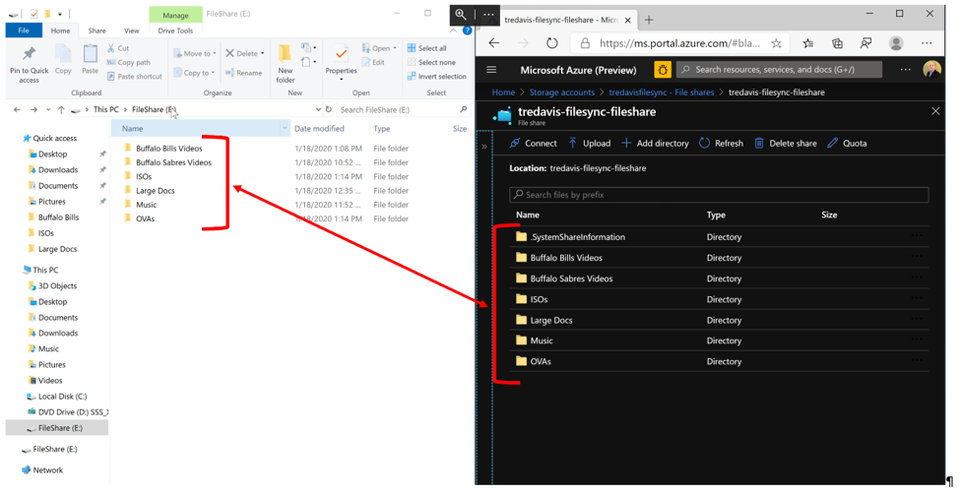
Task: Click Azure search resources box
Action: click(x=779, y=70)
